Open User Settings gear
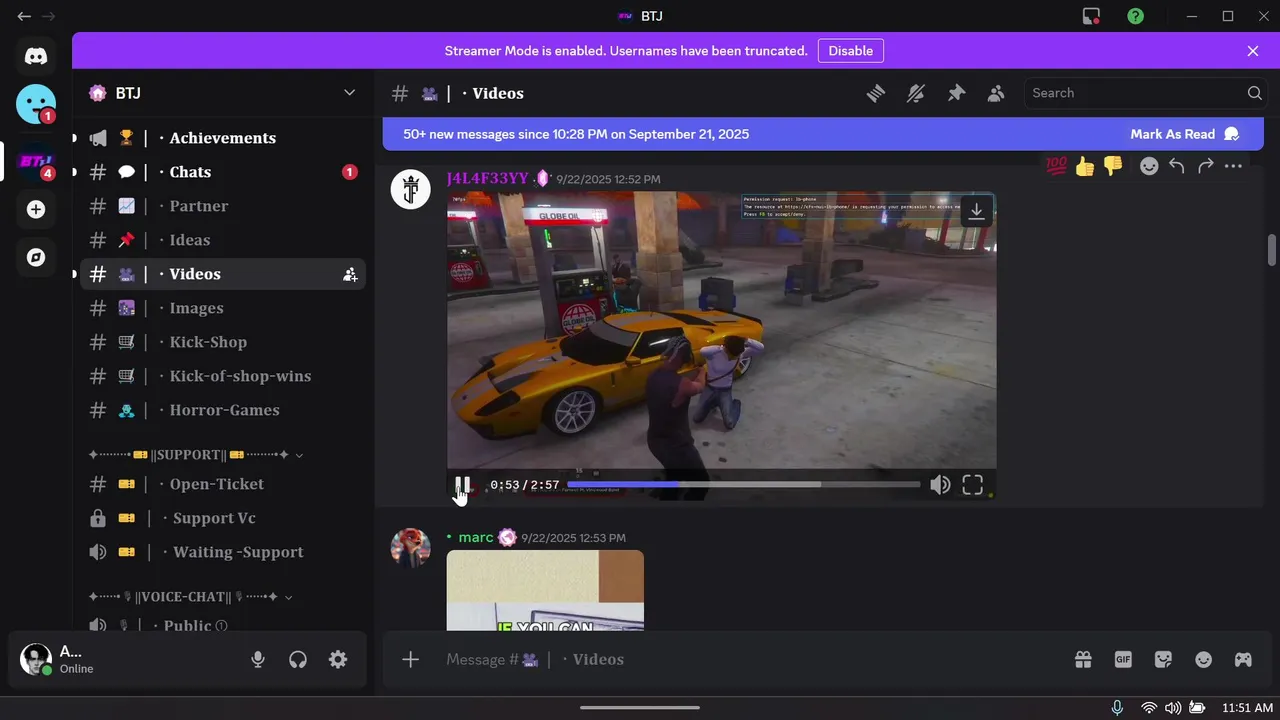The width and height of the screenshot is (1280, 720). pos(338,660)
